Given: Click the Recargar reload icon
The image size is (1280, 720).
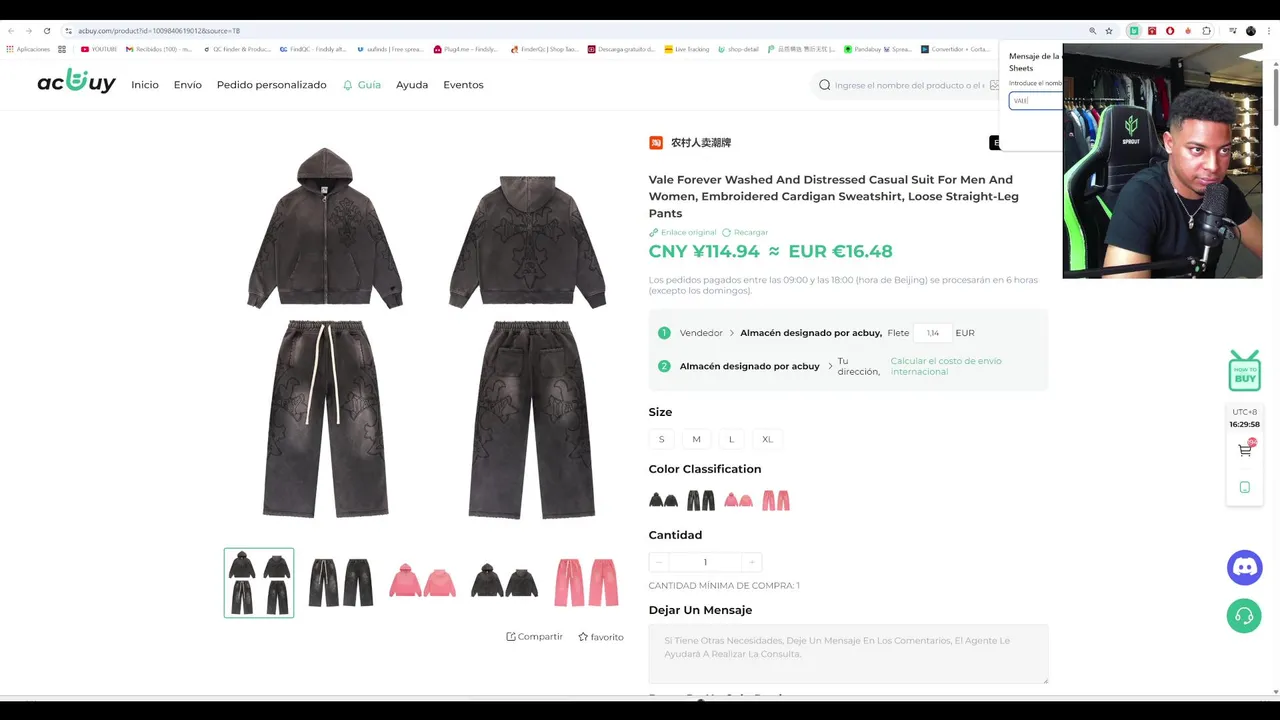Looking at the screenshot, I should click(727, 232).
